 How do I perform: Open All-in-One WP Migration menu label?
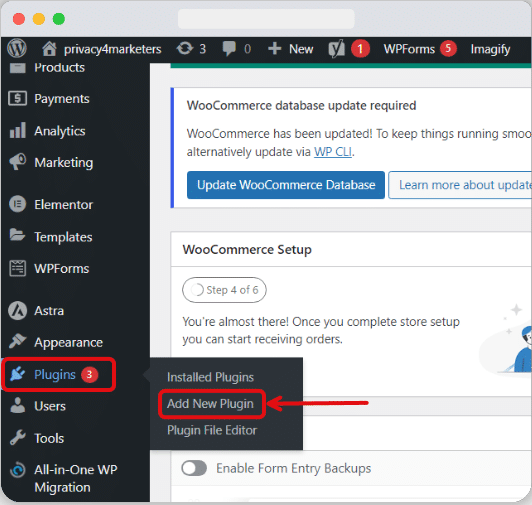(76, 479)
